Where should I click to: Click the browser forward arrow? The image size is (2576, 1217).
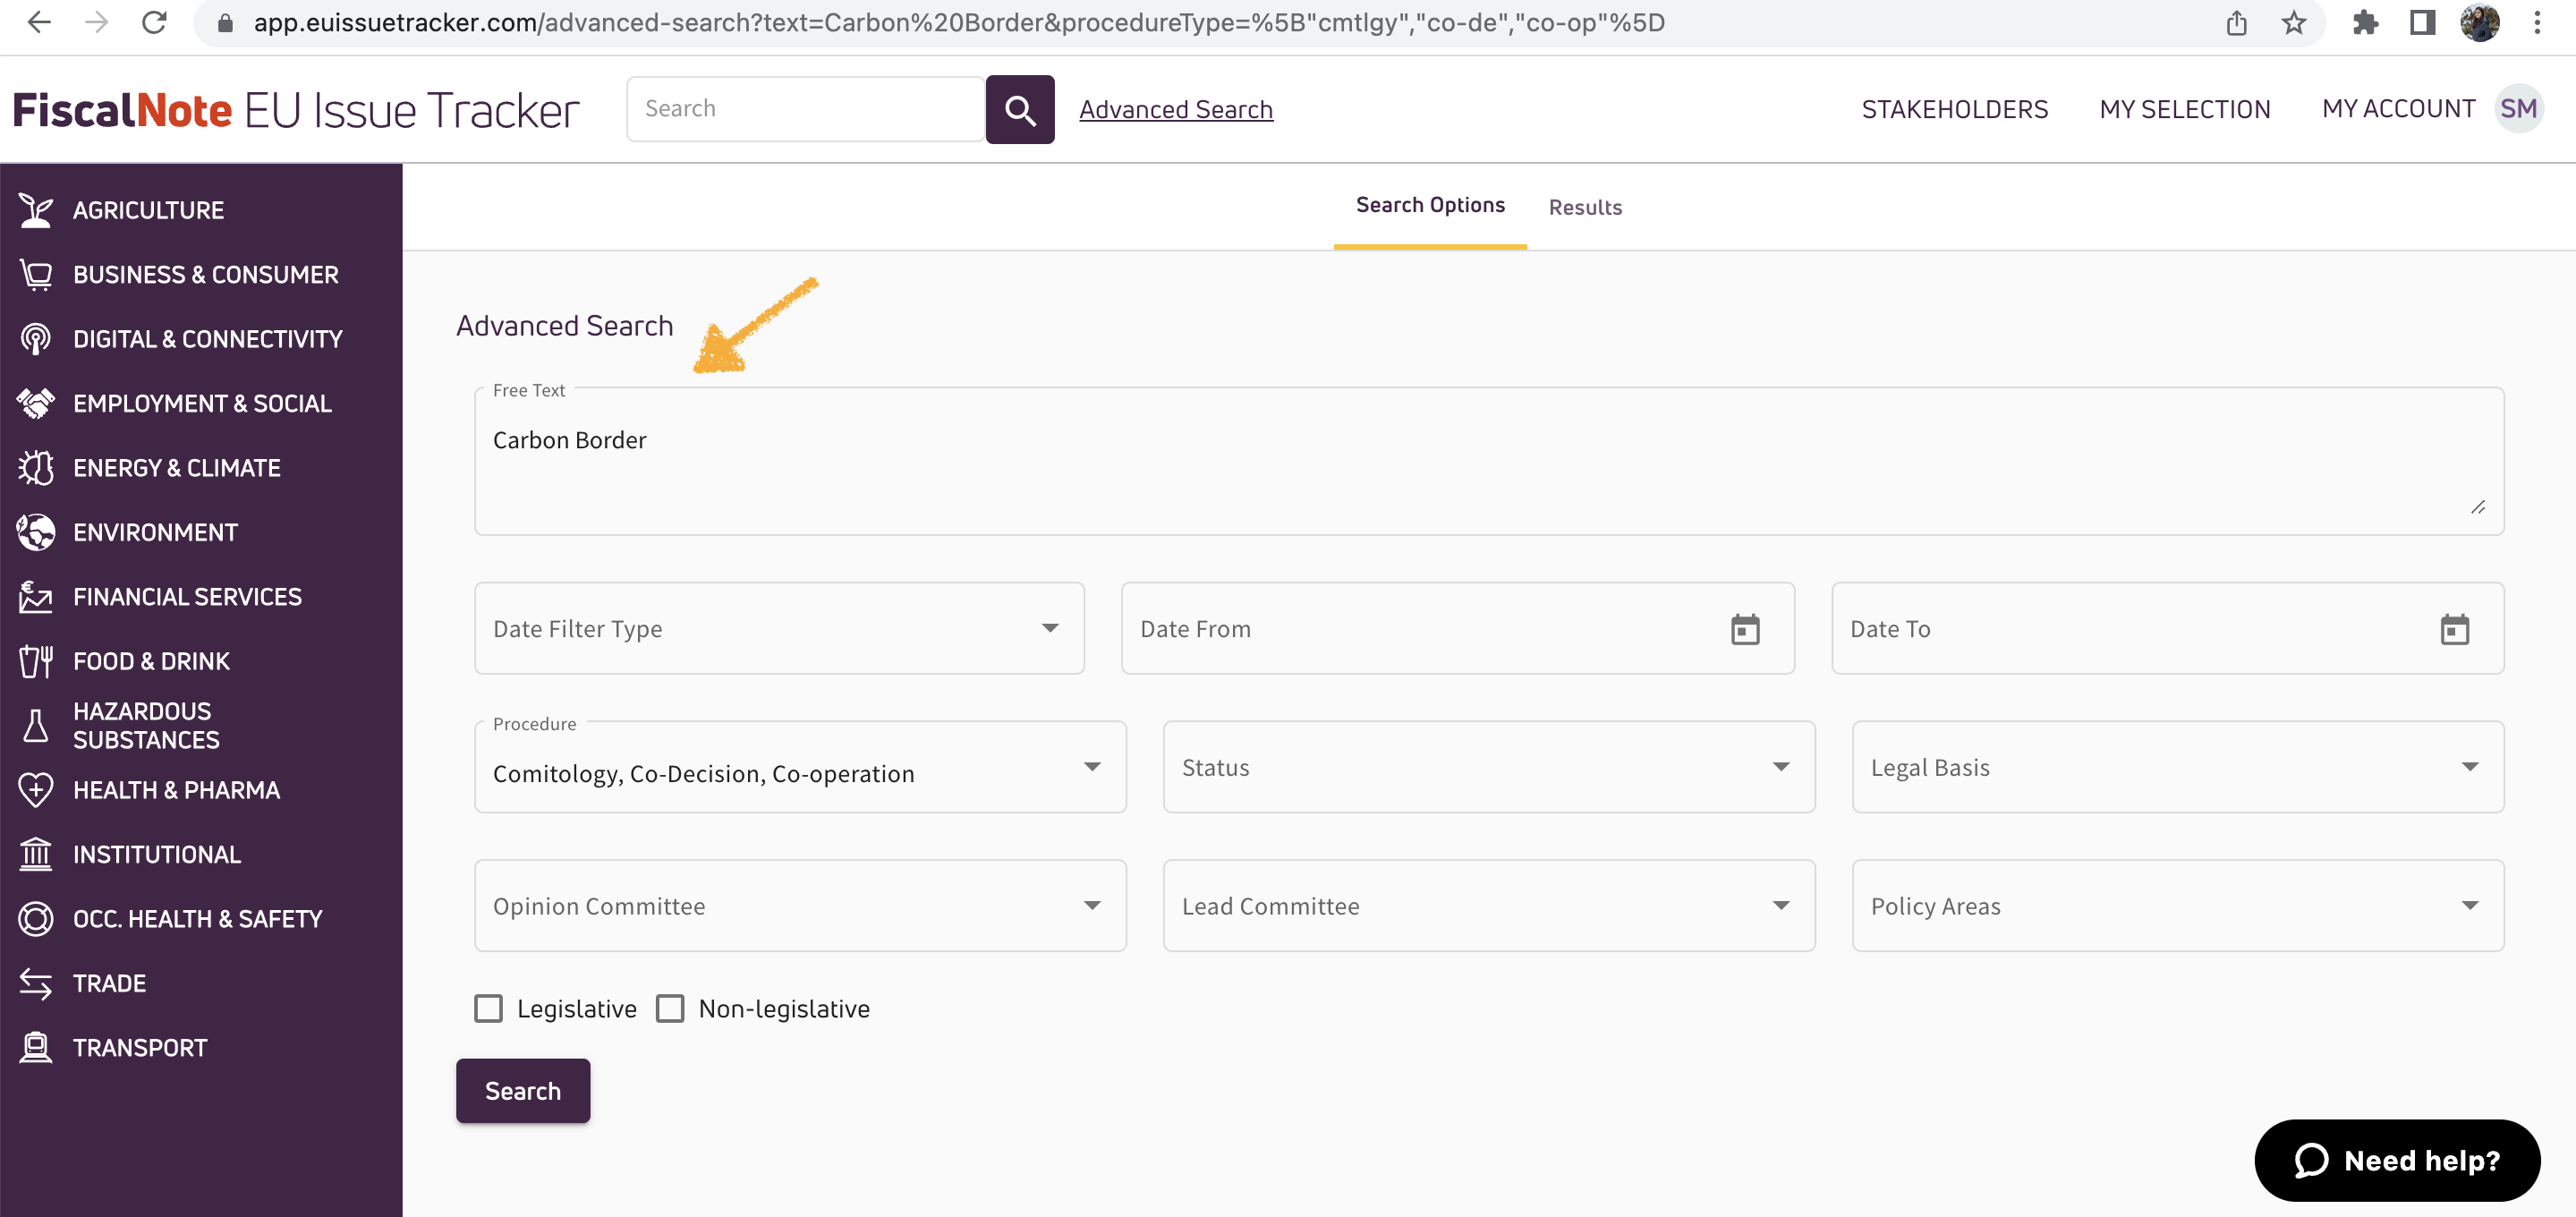[x=96, y=22]
